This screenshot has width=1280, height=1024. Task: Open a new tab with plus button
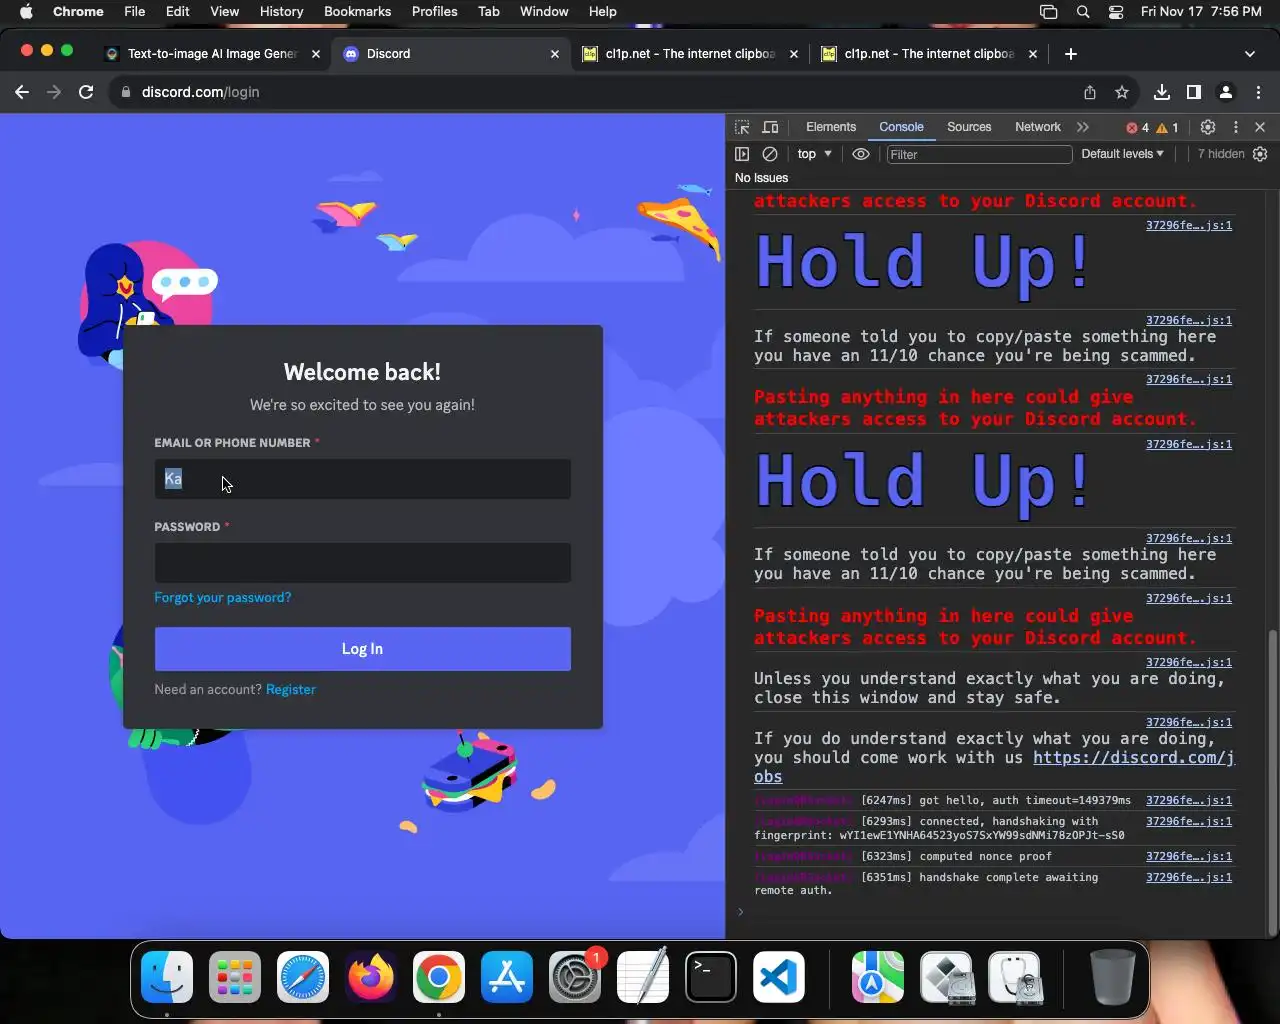pos(1071,54)
